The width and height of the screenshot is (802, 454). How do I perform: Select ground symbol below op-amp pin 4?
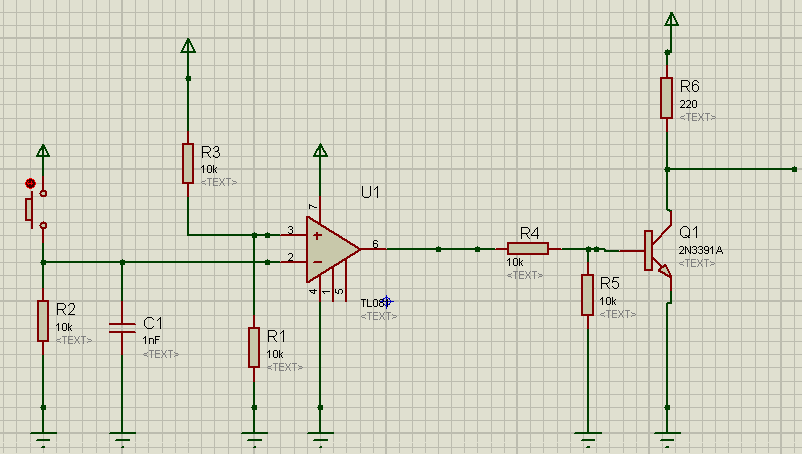point(320,438)
